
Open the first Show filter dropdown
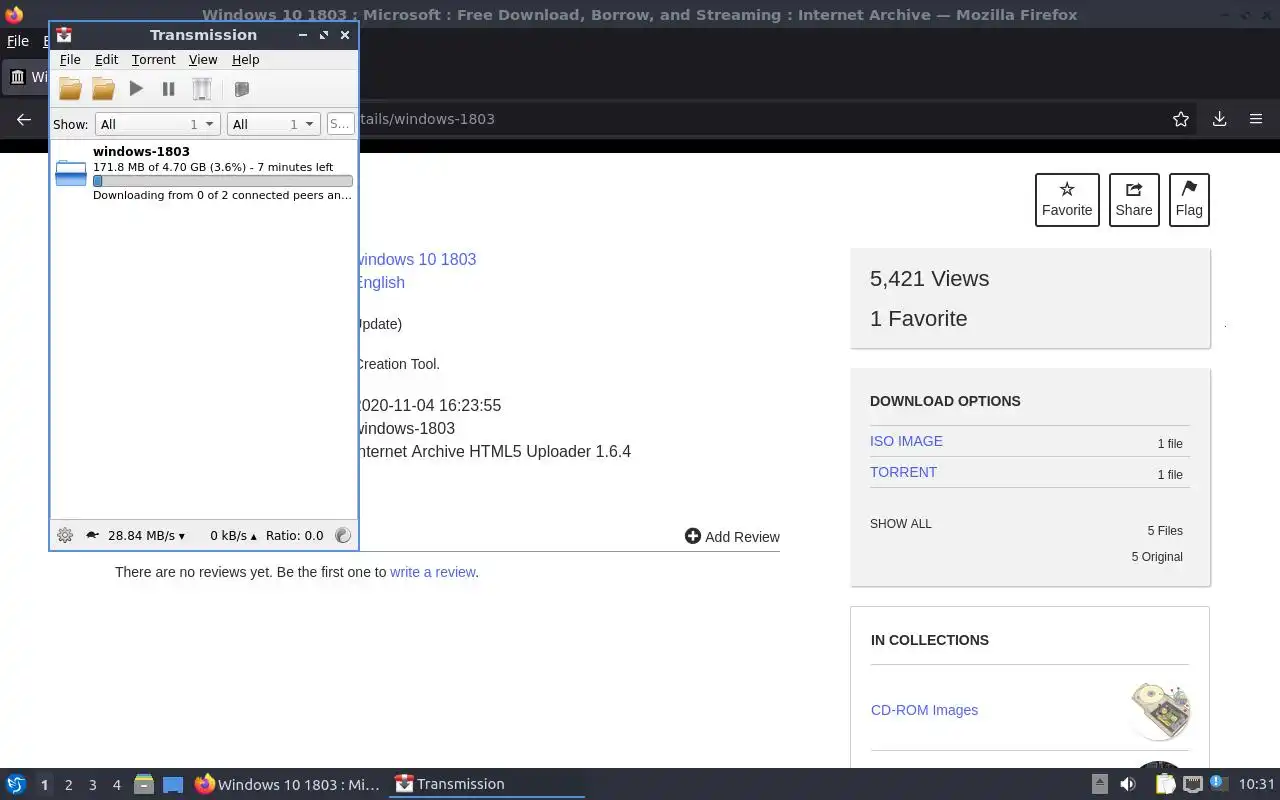157,124
